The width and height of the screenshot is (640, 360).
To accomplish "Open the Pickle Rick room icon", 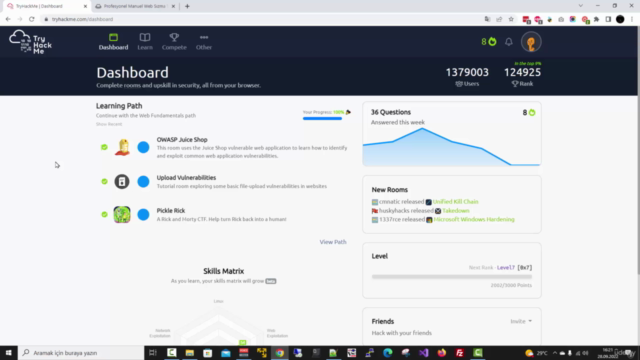I will [122, 214].
